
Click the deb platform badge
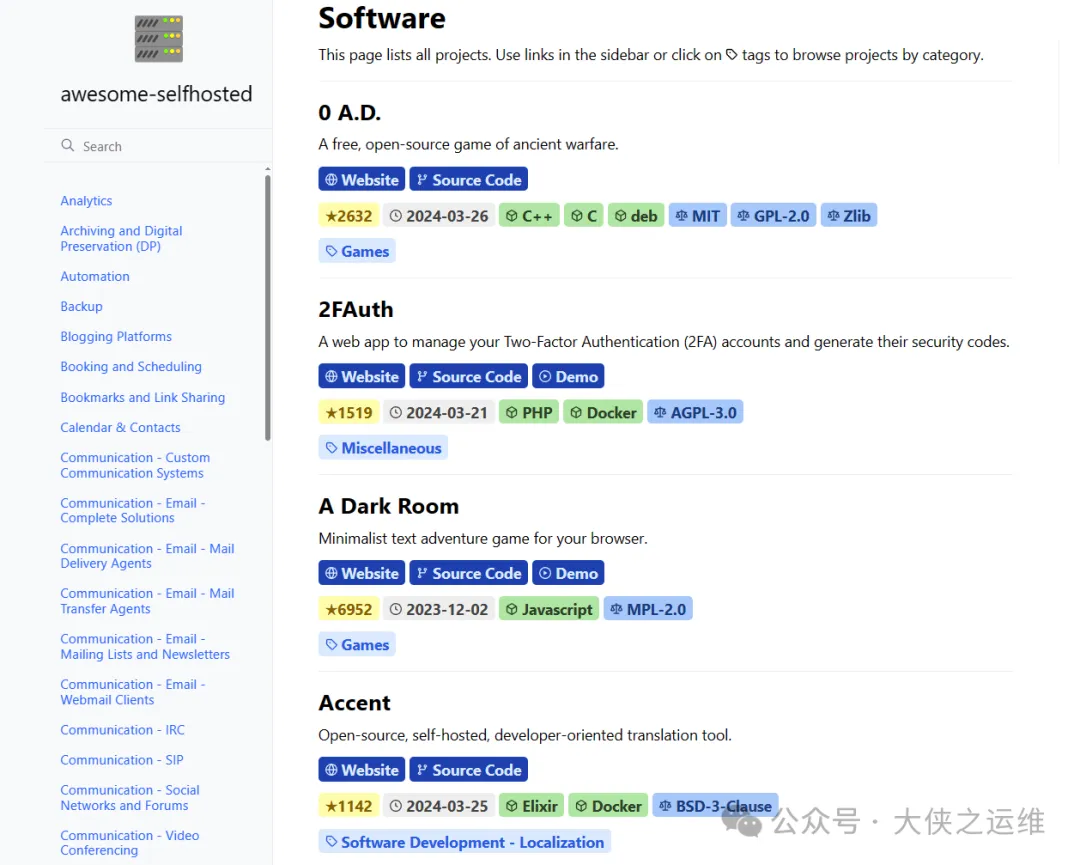coord(636,216)
